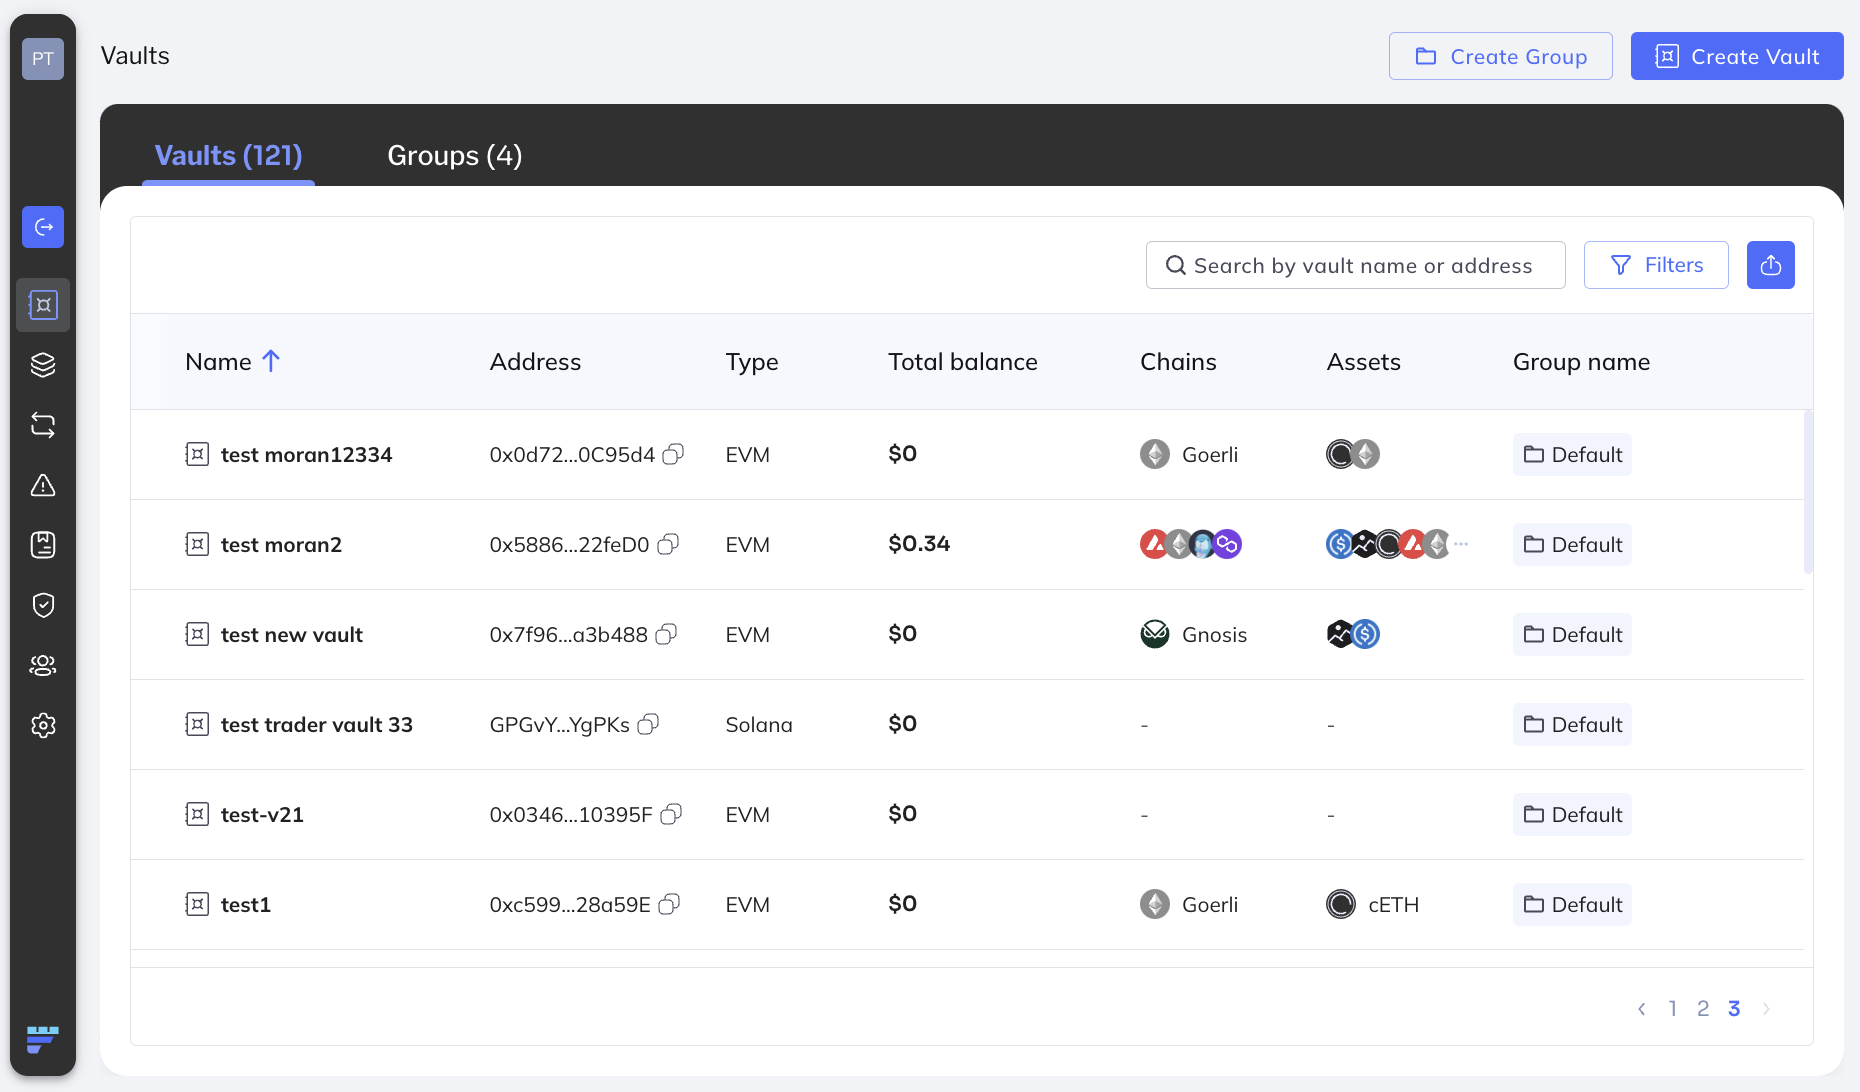This screenshot has height=1092, width=1860.
Task: Click the Total balance column header
Action: pos(963,362)
